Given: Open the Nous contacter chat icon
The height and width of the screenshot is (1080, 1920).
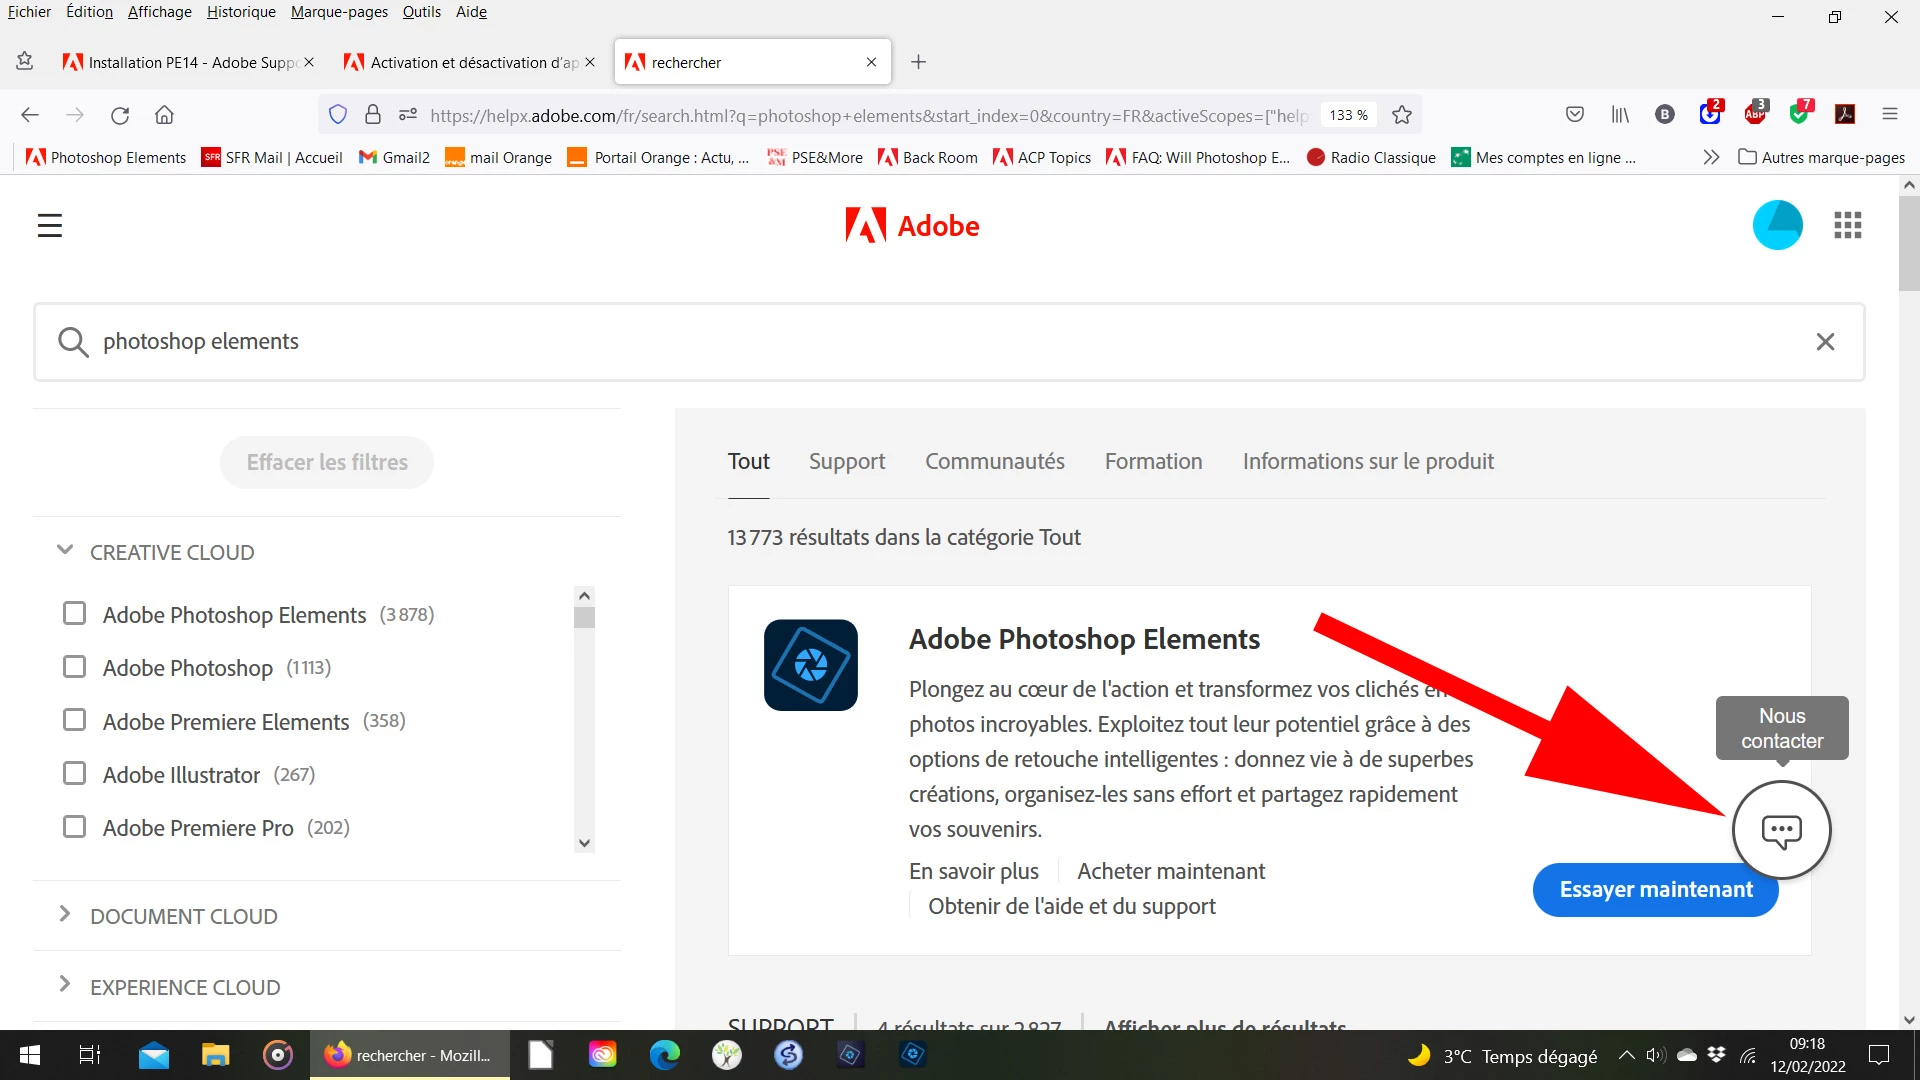Looking at the screenshot, I should 1781,830.
